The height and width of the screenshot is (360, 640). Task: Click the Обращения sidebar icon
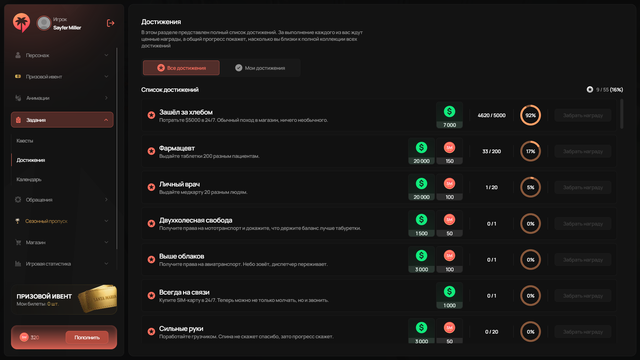click(x=18, y=200)
